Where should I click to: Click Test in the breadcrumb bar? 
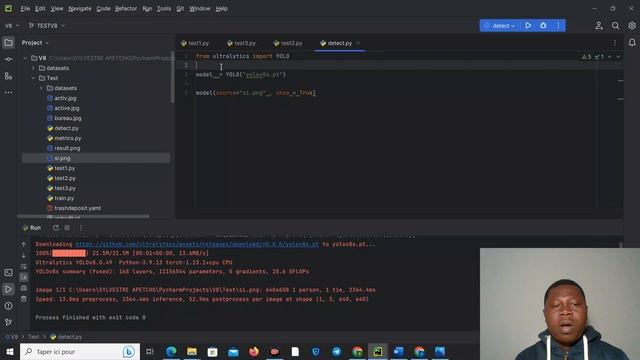coord(33,337)
